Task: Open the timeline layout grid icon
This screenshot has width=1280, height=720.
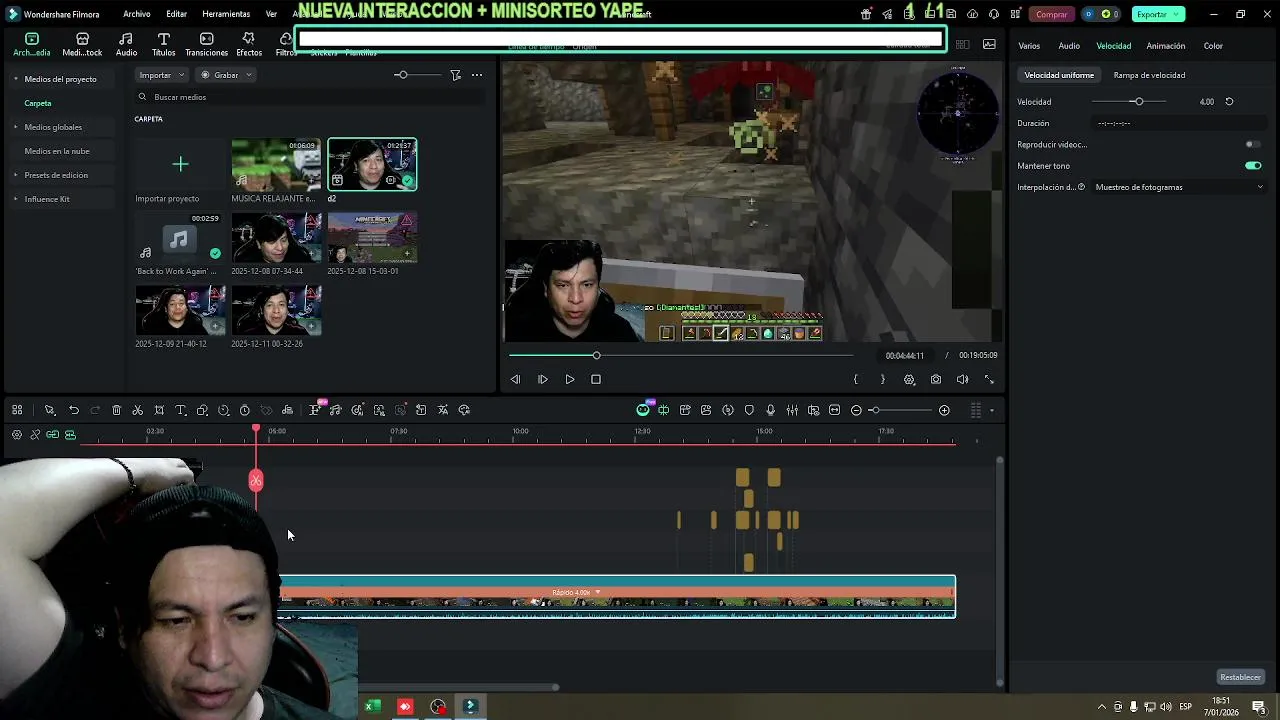Action: coord(17,410)
